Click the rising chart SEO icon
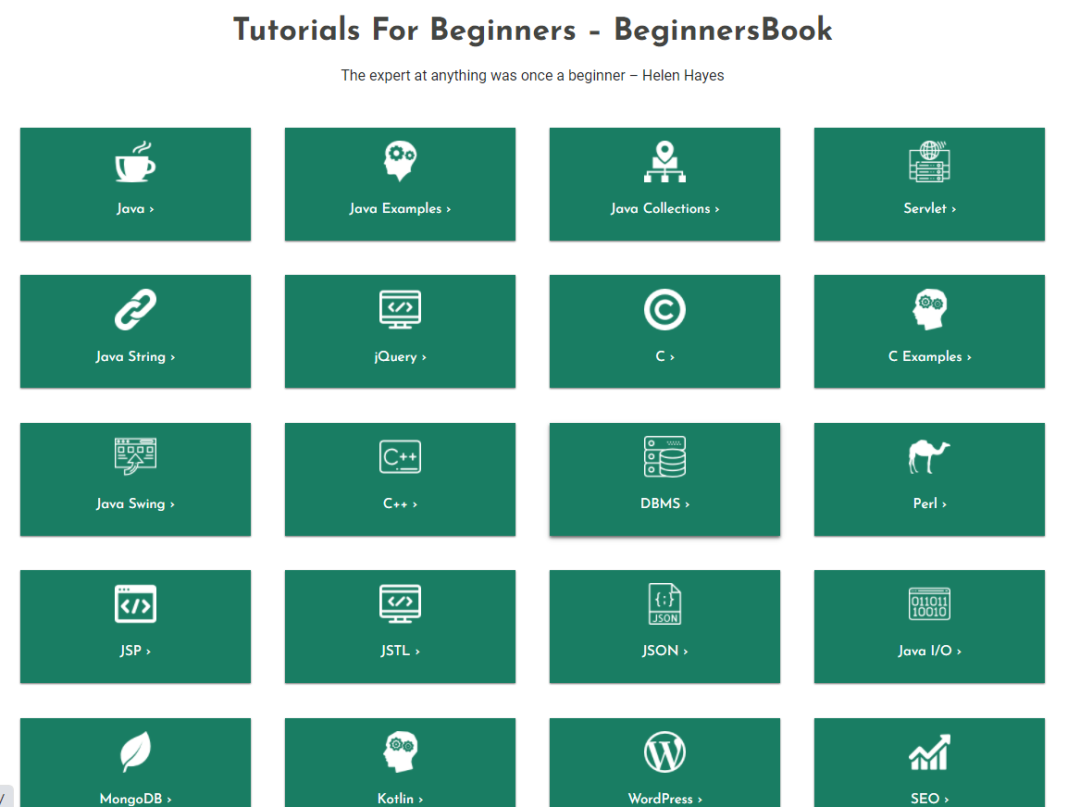This screenshot has width=1080, height=807. pyautogui.click(x=929, y=752)
